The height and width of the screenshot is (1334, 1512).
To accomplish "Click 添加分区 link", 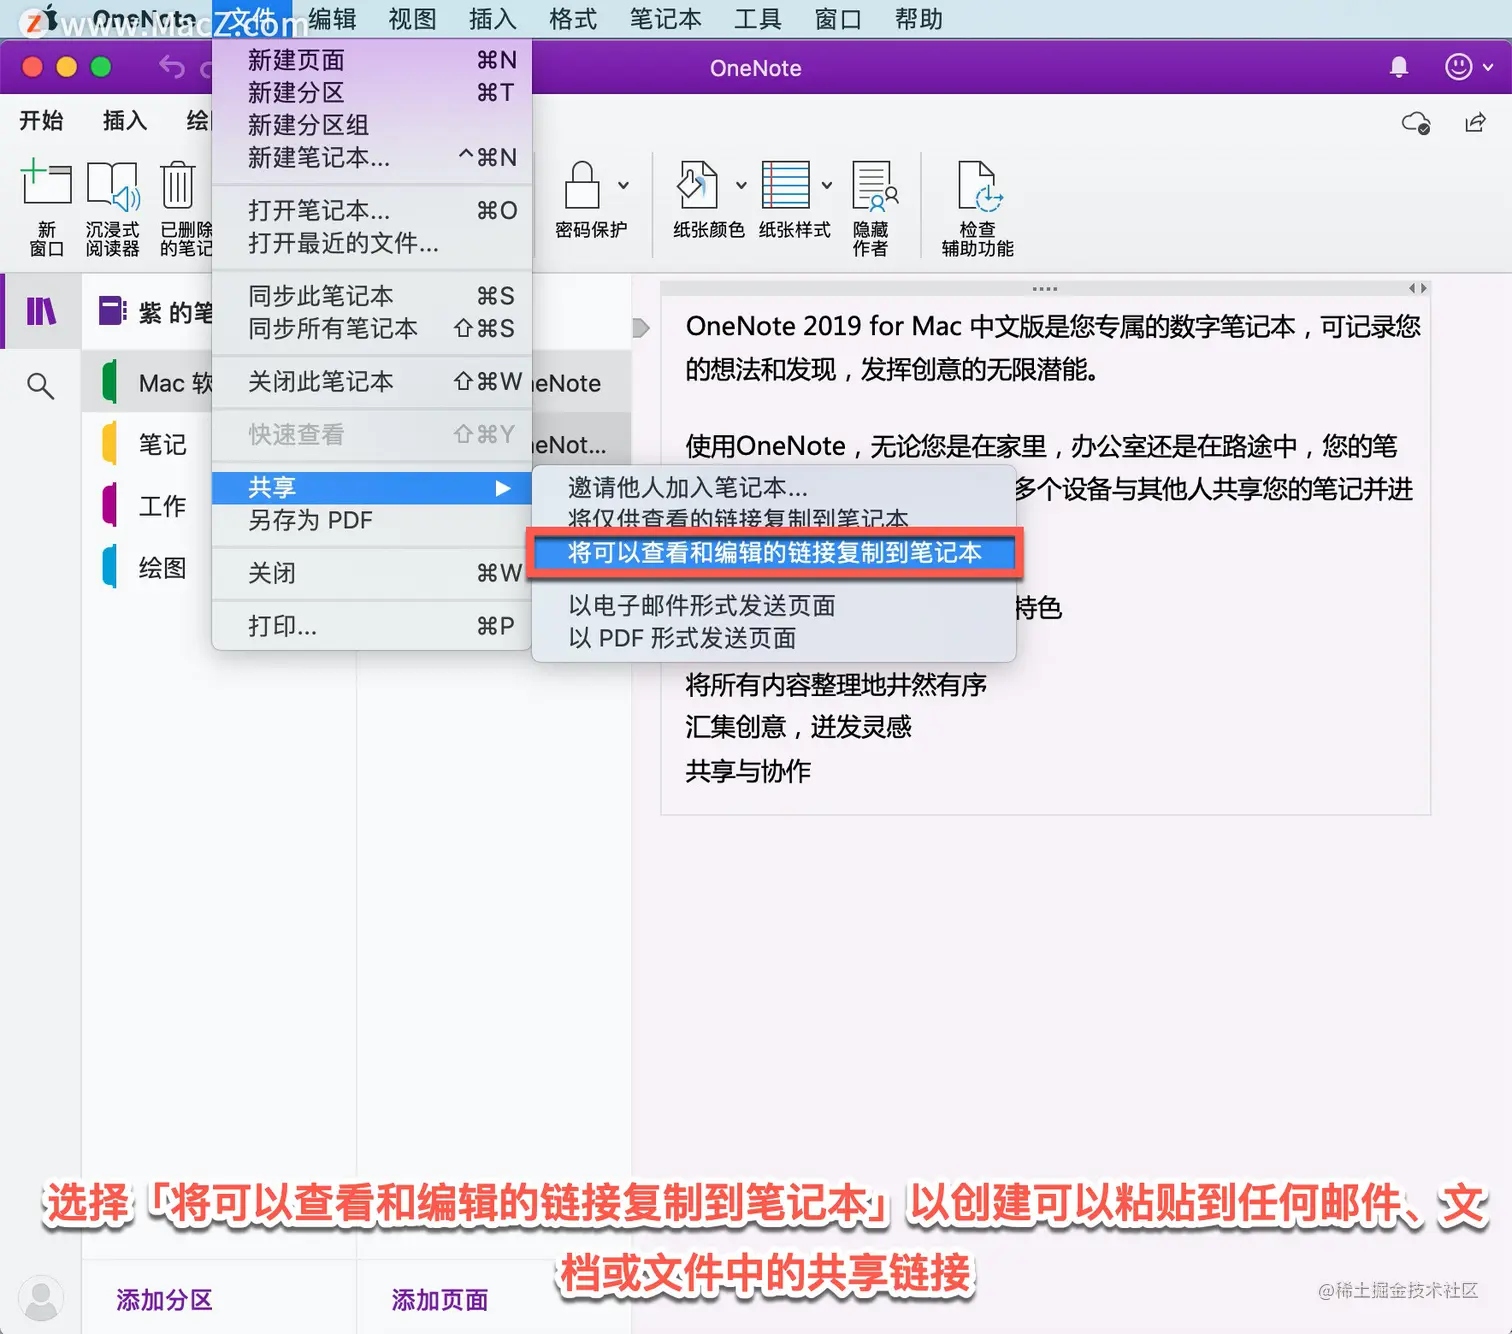I will [164, 1300].
